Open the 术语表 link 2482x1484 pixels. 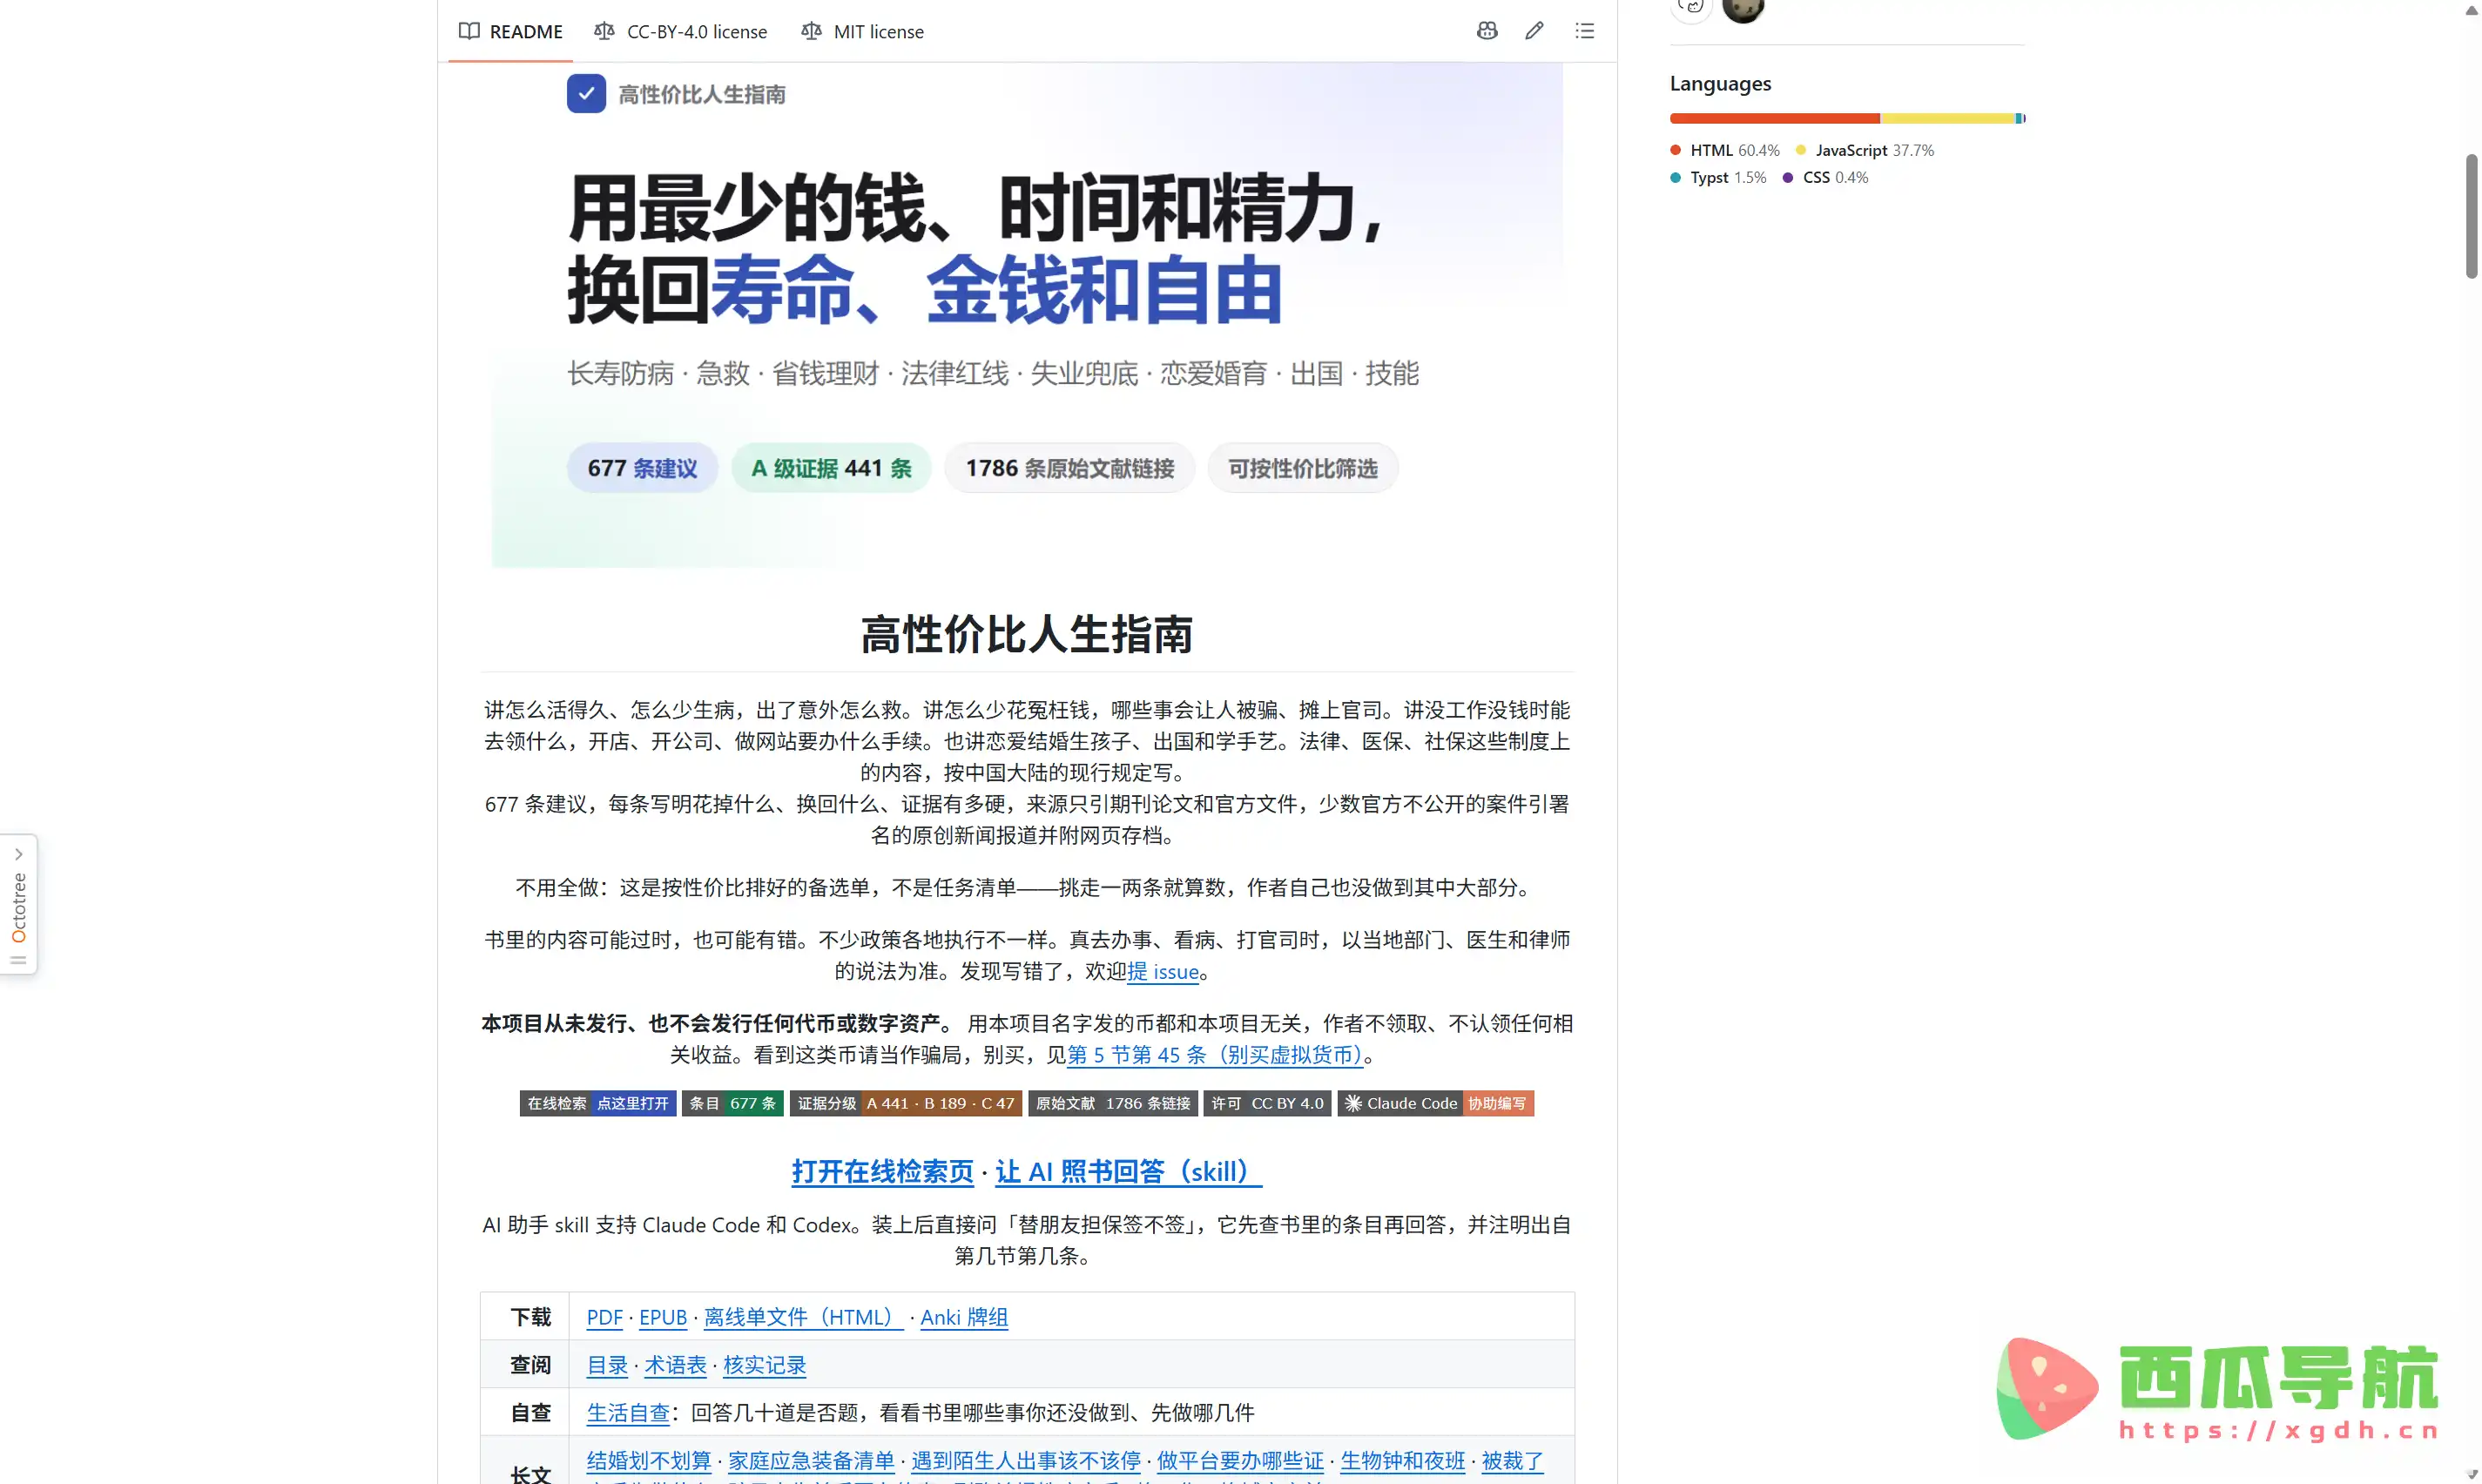coord(675,1365)
